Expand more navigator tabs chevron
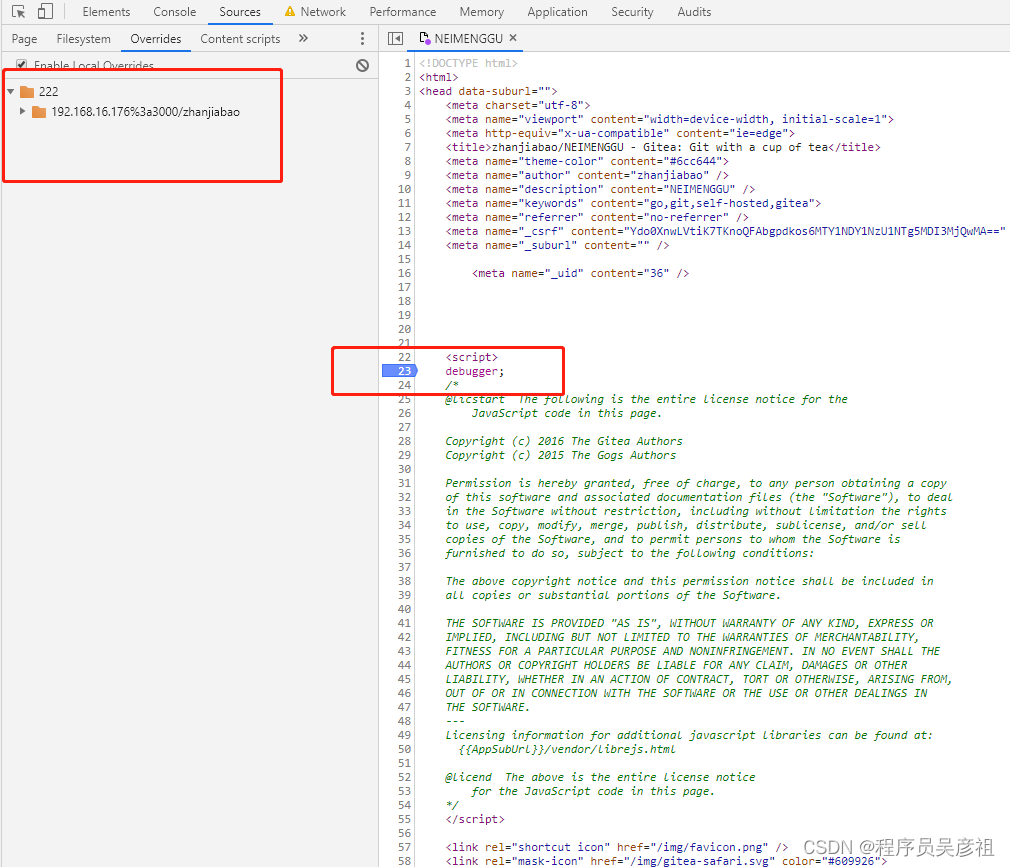This screenshot has height=867, width=1010. point(303,39)
